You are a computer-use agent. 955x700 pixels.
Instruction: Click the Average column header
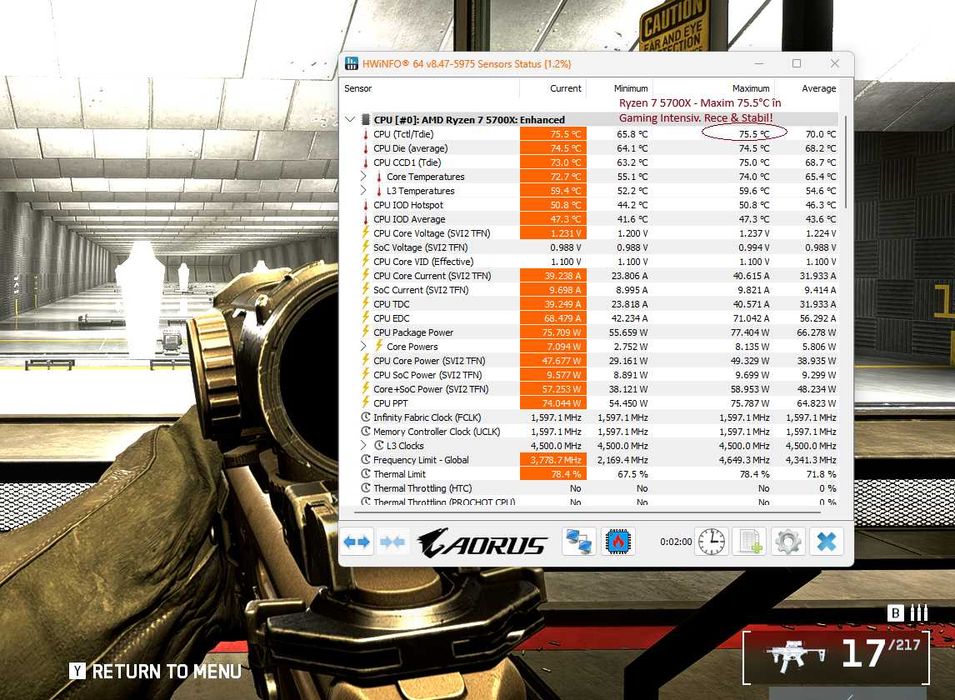[x=819, y=88]
